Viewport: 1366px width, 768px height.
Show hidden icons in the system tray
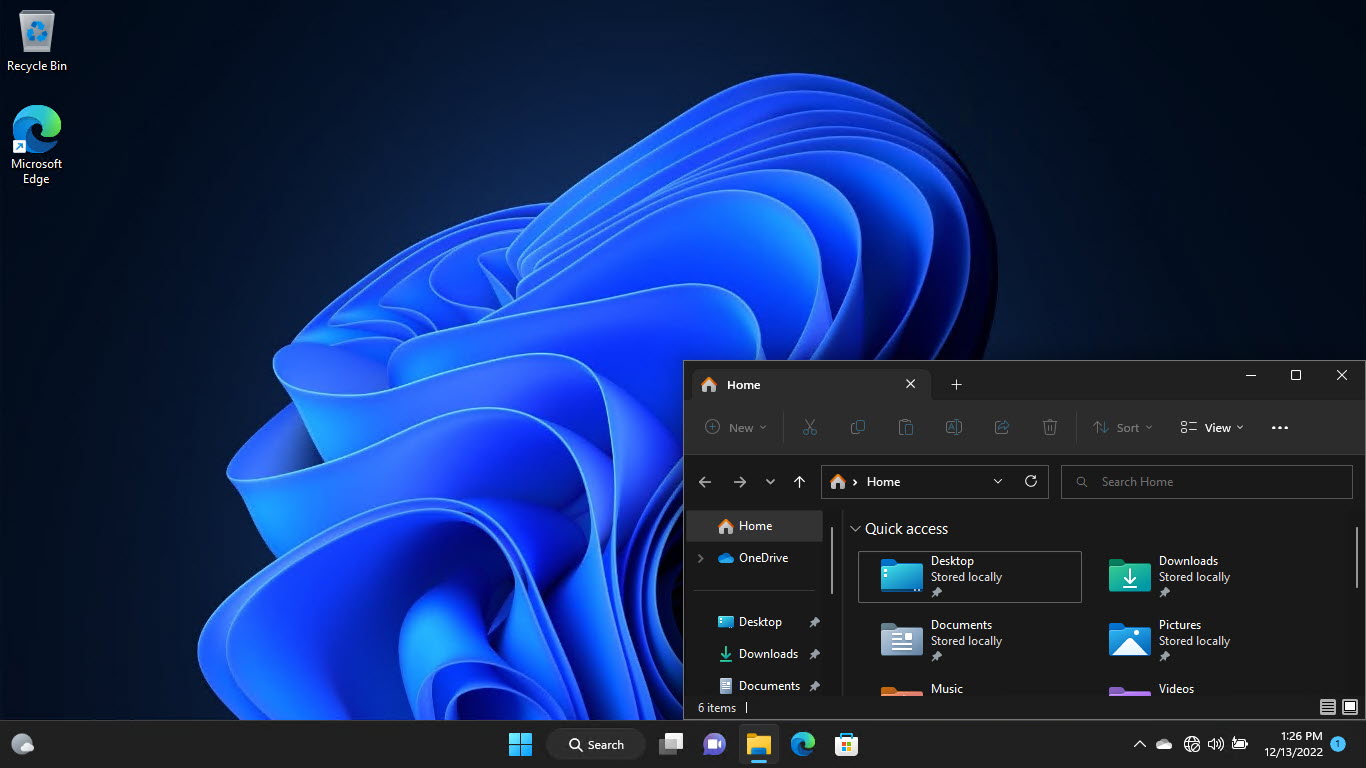[x=1139, y=744]
